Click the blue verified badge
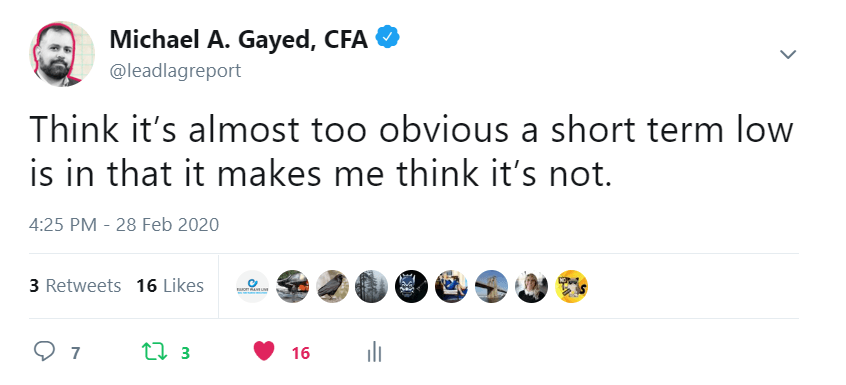 click(x=387, y=38)
